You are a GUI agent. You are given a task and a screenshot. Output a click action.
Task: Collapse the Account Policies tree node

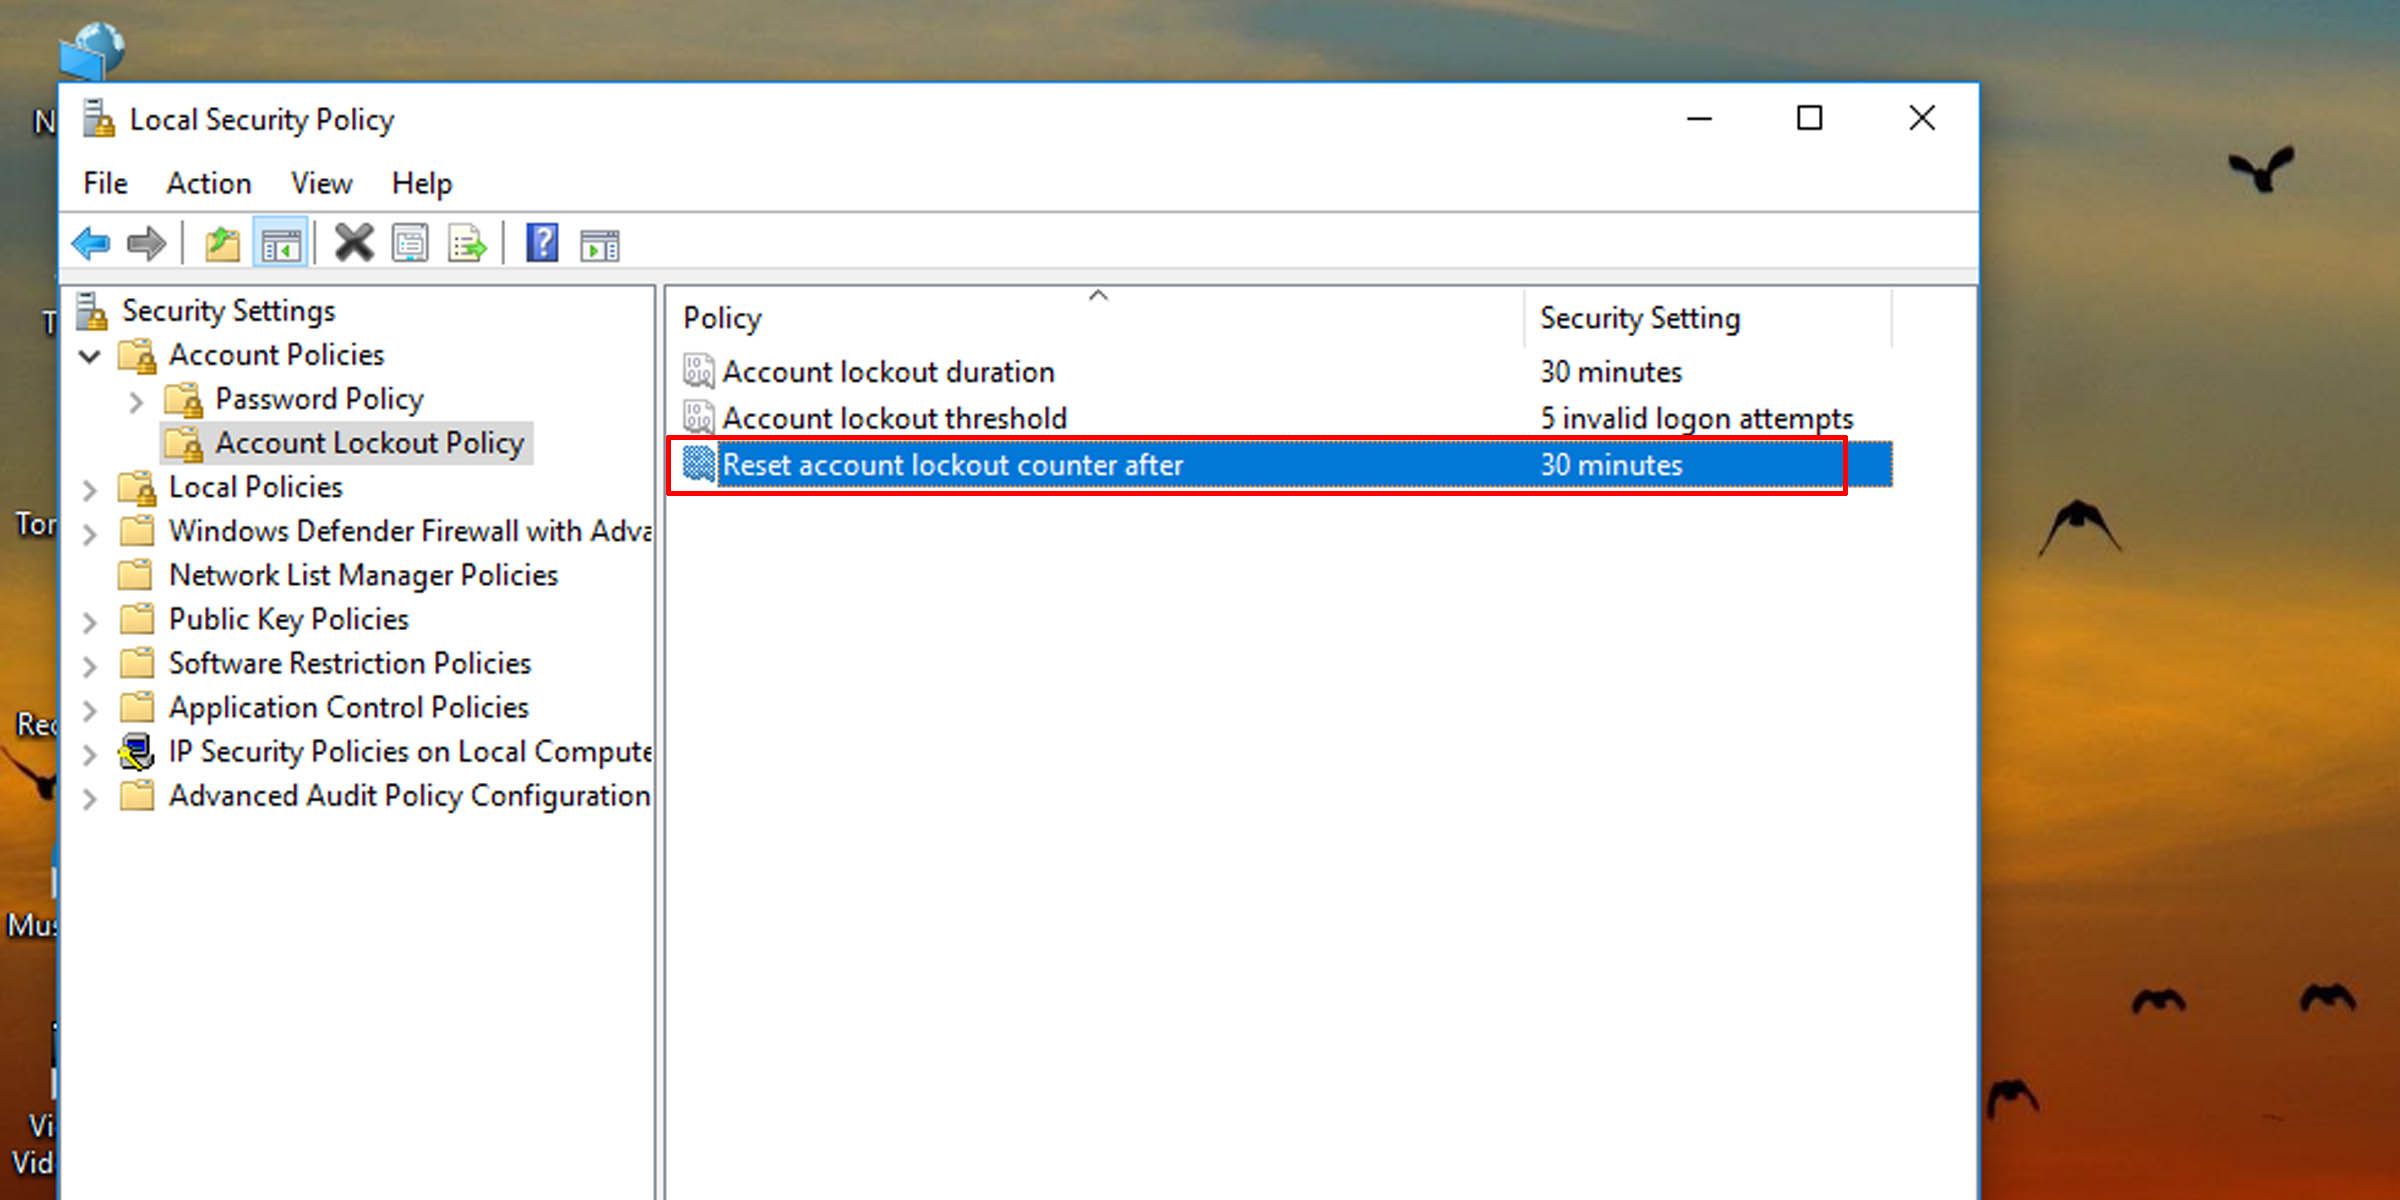point(89,356)
